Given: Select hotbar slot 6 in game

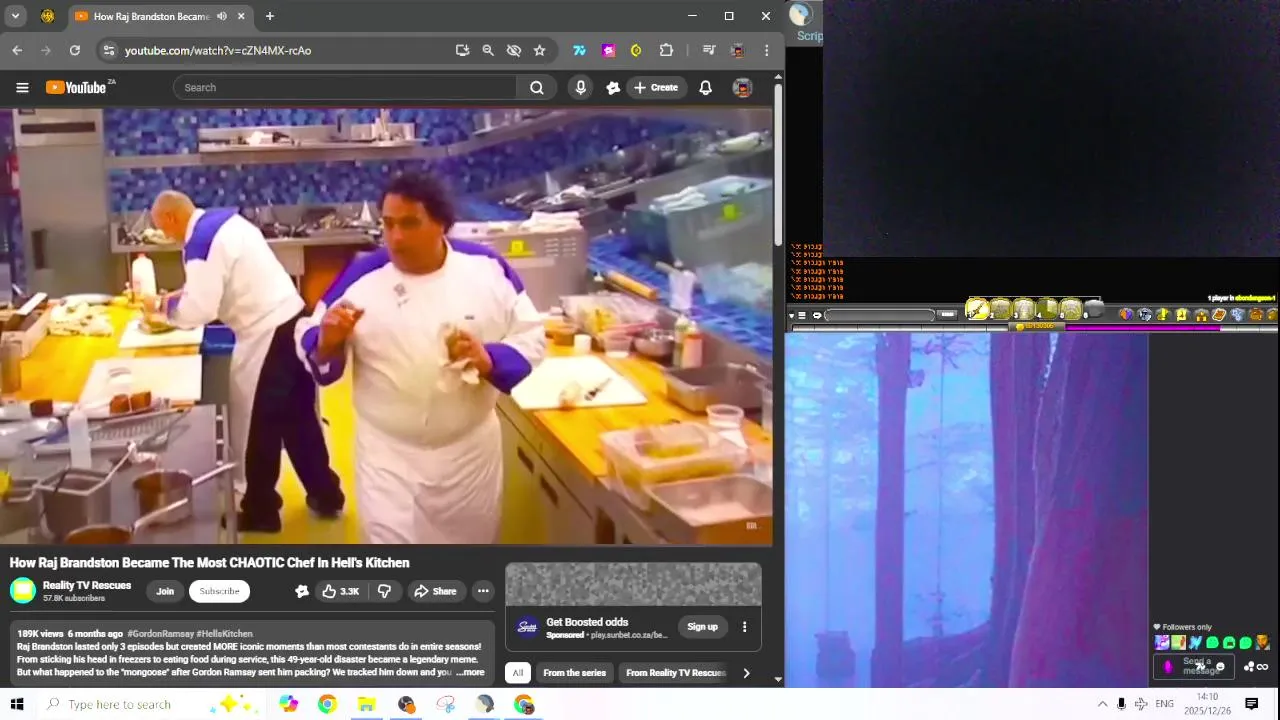Looking at the screenshot, I should coord(1093,310).
